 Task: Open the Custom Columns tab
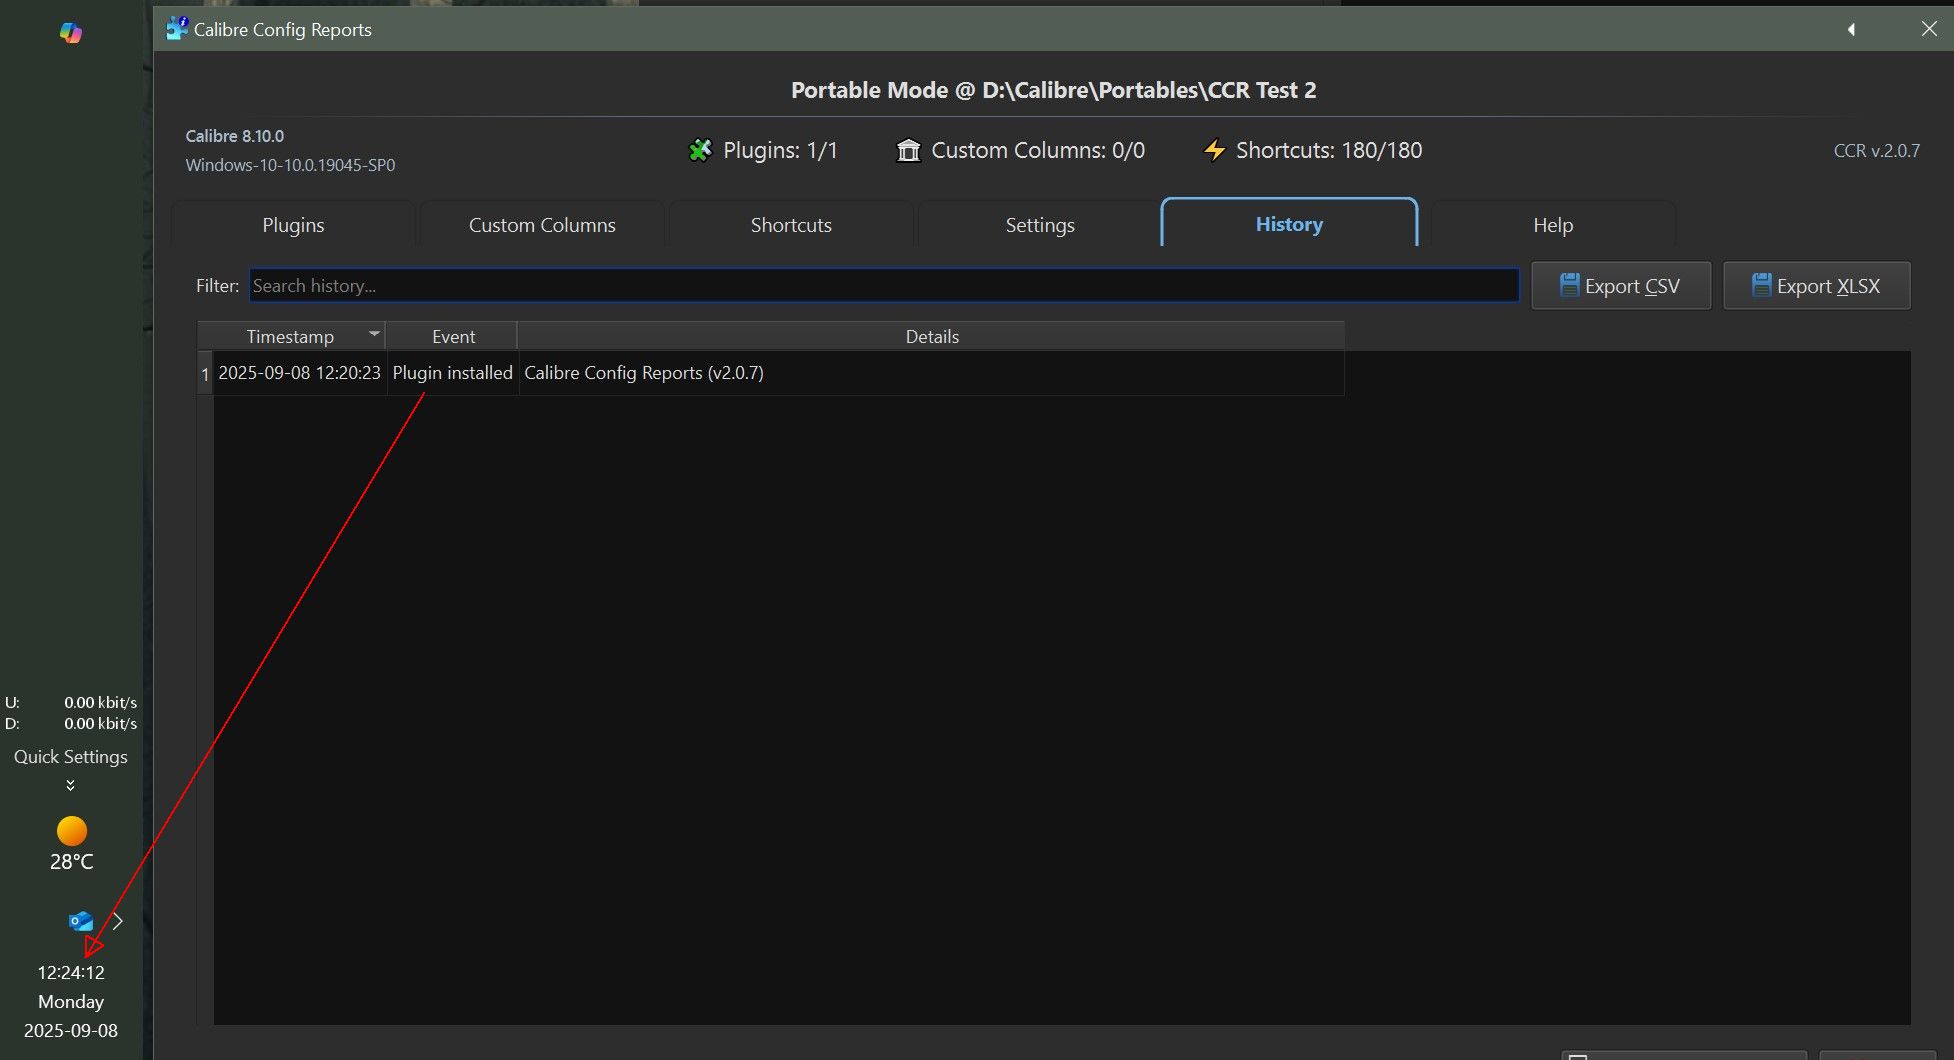[x=542, y=225]
